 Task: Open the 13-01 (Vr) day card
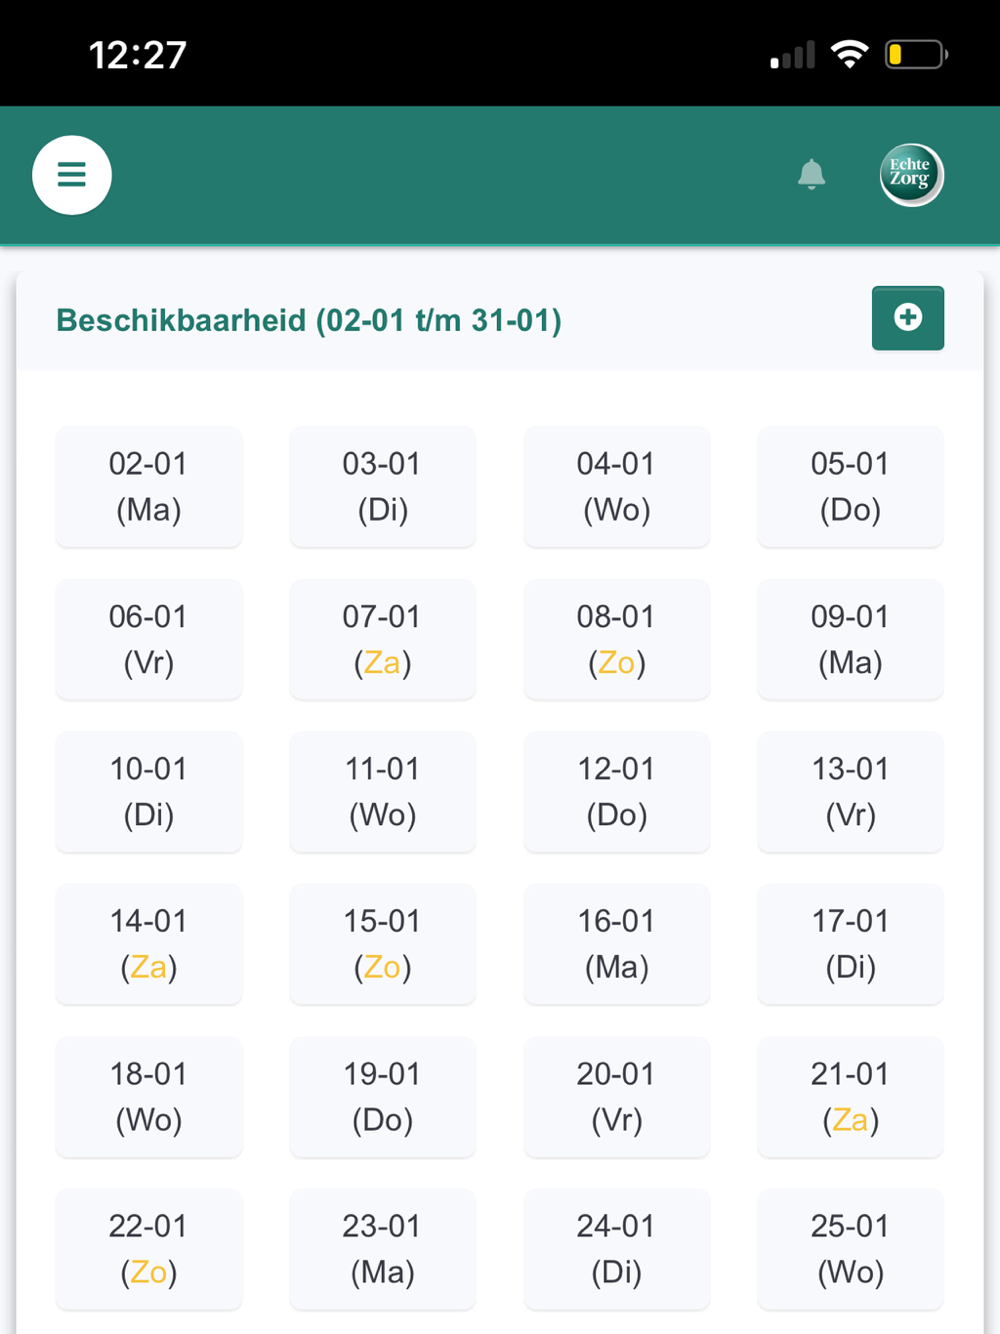pyautogui.click(x=850, y=792)
